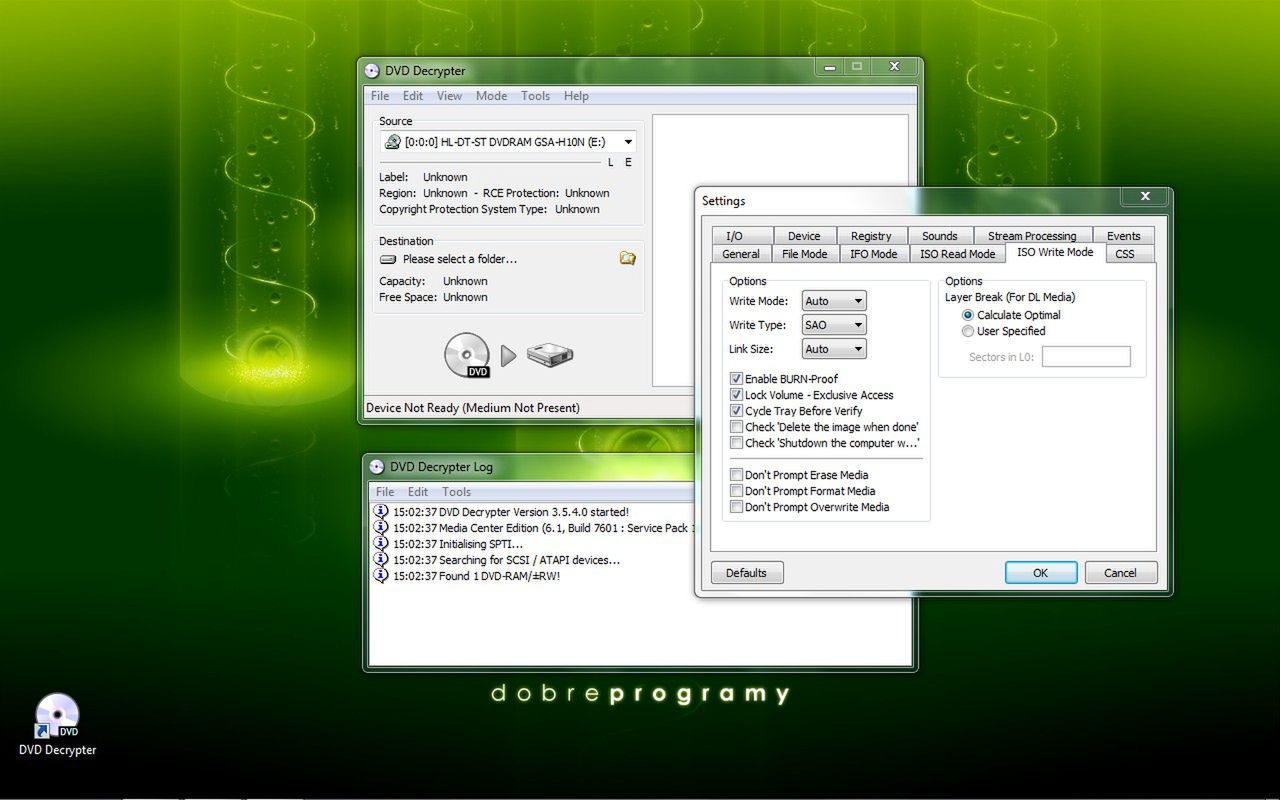Open Edit menu in Log window
Screen dimensions: 1280x800
418,492
